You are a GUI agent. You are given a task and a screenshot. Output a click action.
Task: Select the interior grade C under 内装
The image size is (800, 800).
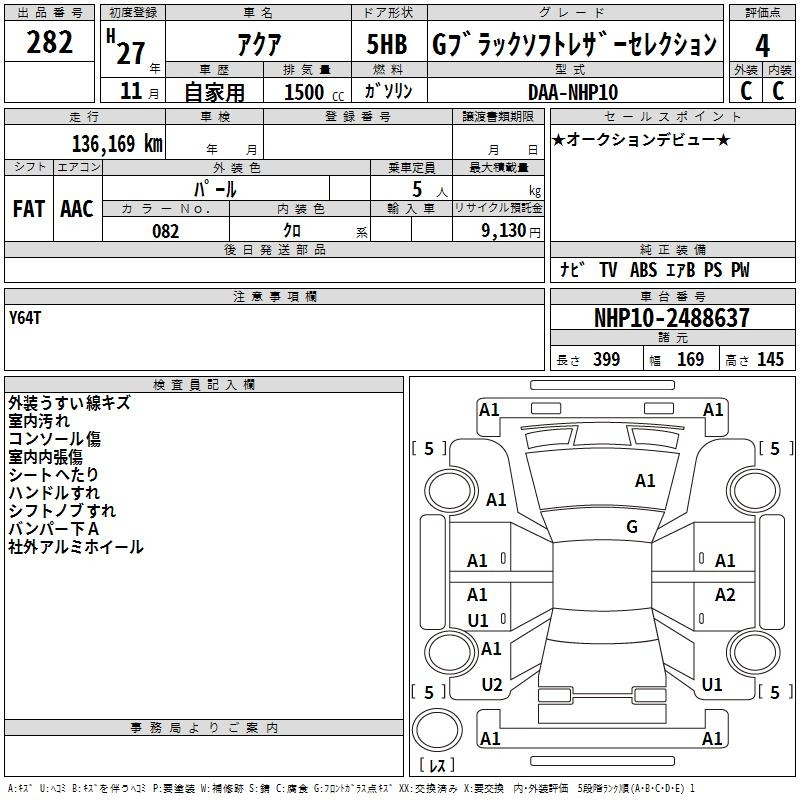(778, 90)
